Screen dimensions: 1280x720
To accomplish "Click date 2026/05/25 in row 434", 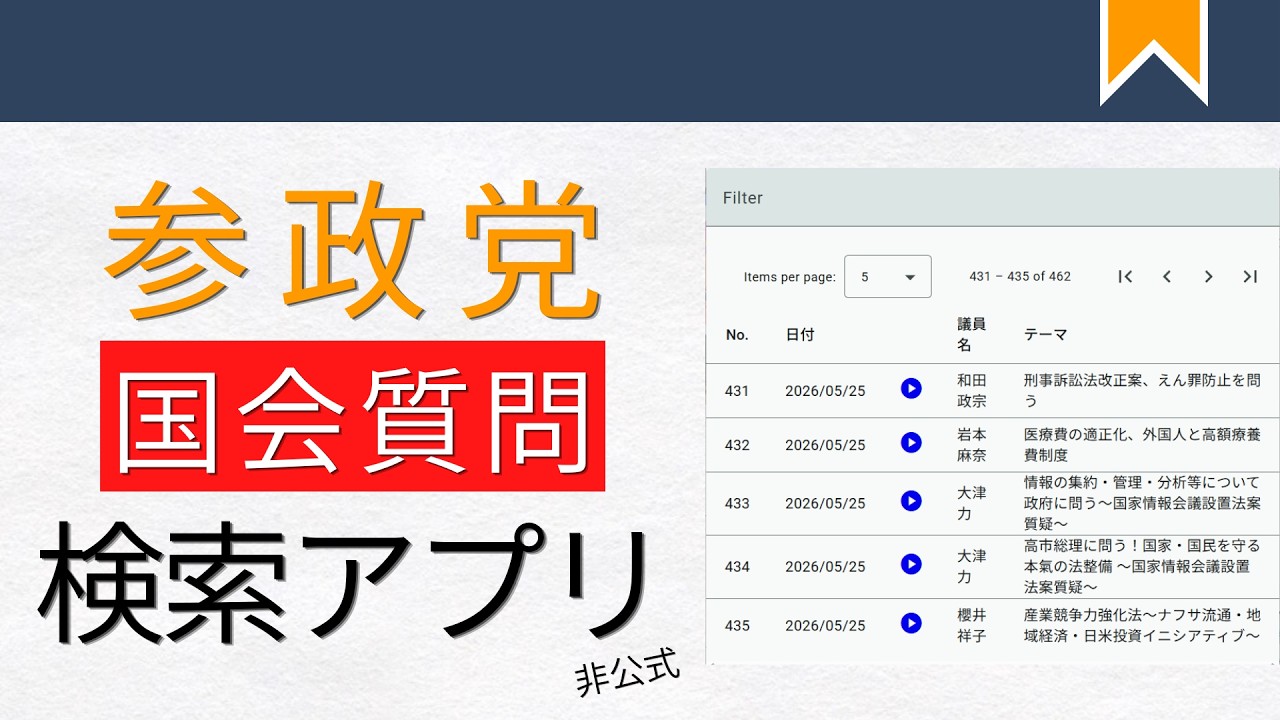I will pyautogui.click(x=825, y=566).
